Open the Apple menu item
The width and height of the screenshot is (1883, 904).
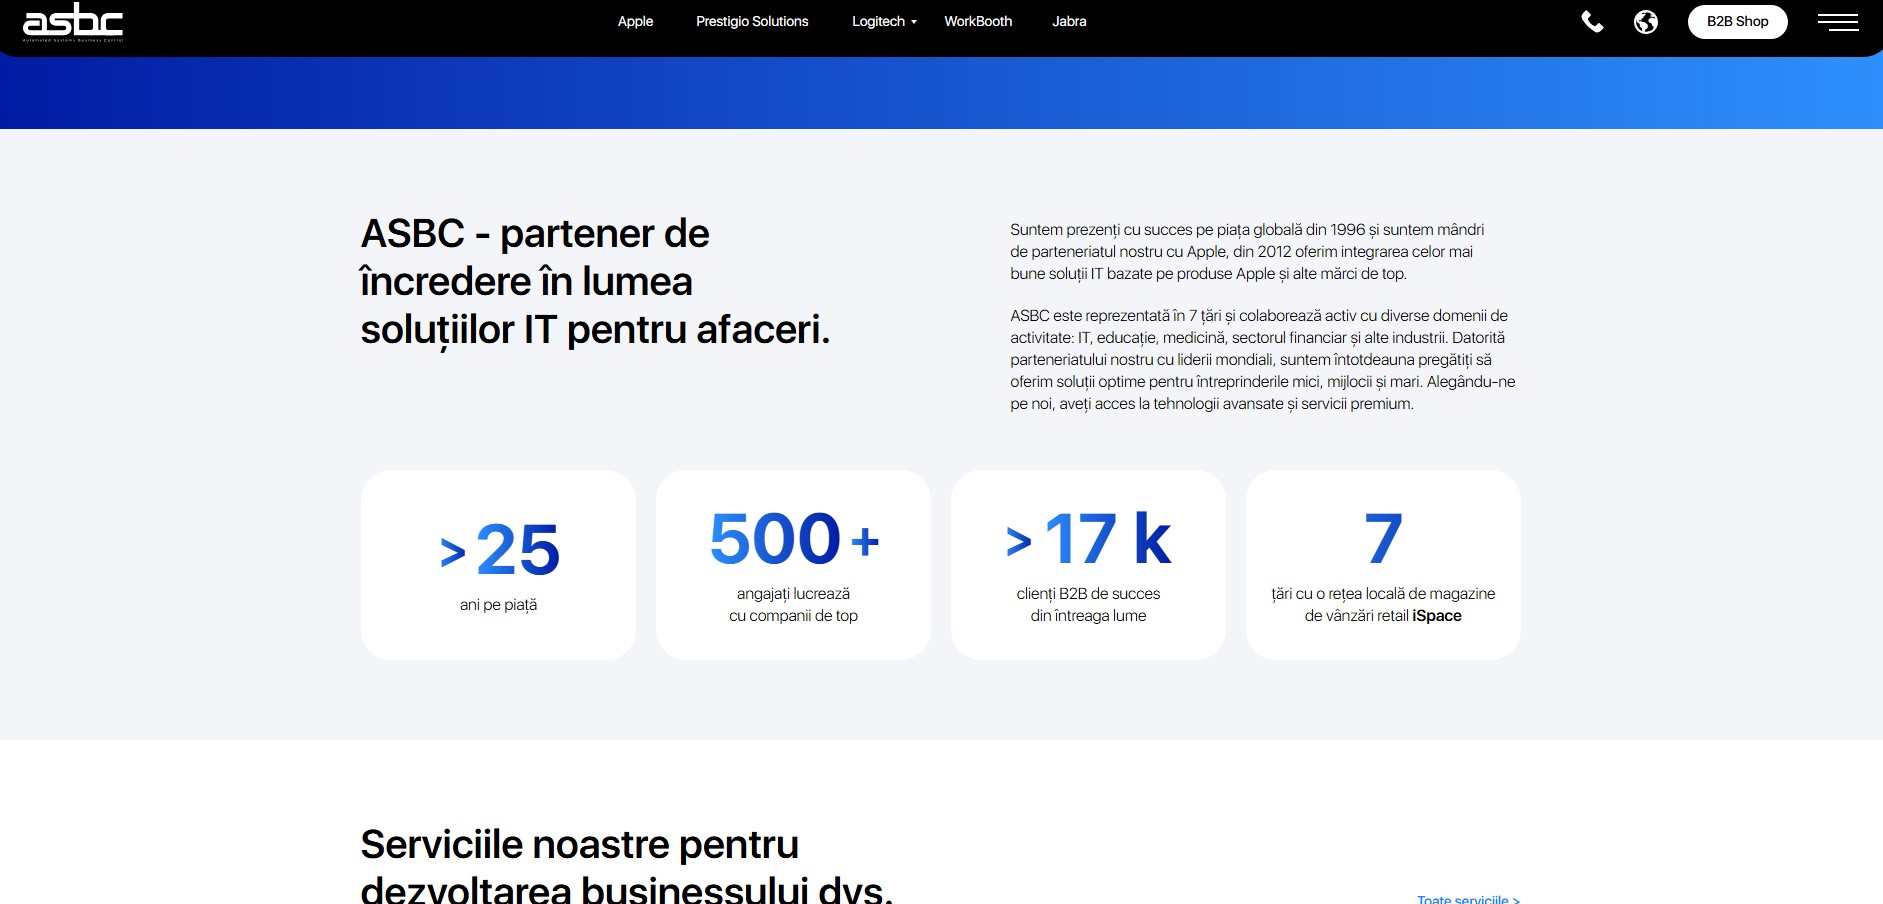pyautogui.click(x=635, y=21)
